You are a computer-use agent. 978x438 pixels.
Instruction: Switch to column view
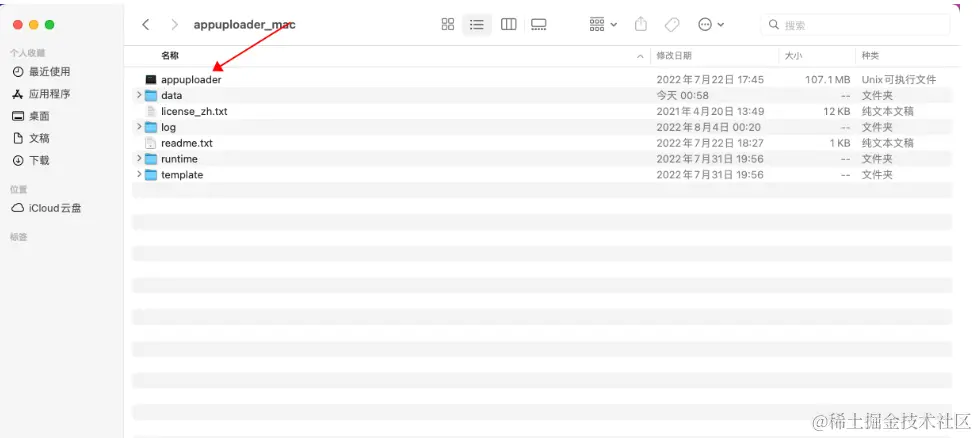508,24
